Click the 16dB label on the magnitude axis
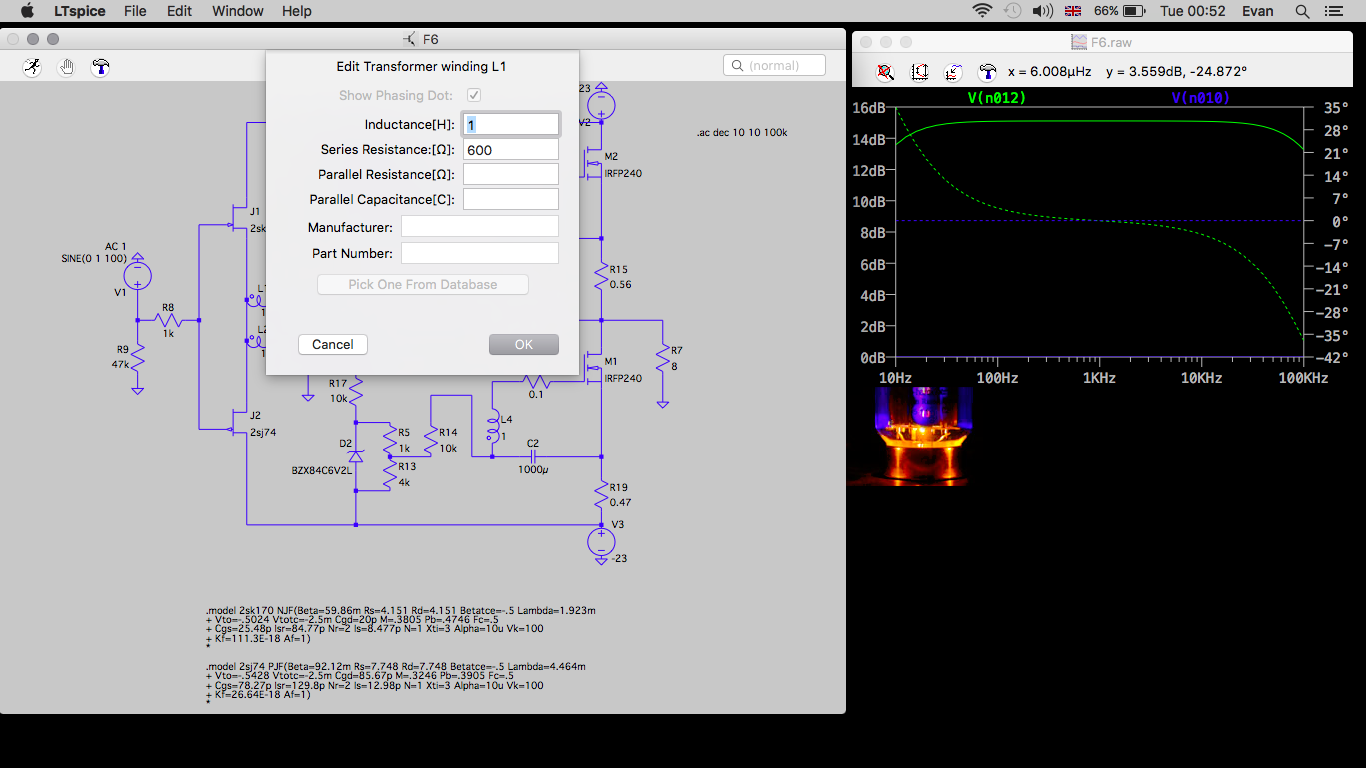 [x=868, y=107]
